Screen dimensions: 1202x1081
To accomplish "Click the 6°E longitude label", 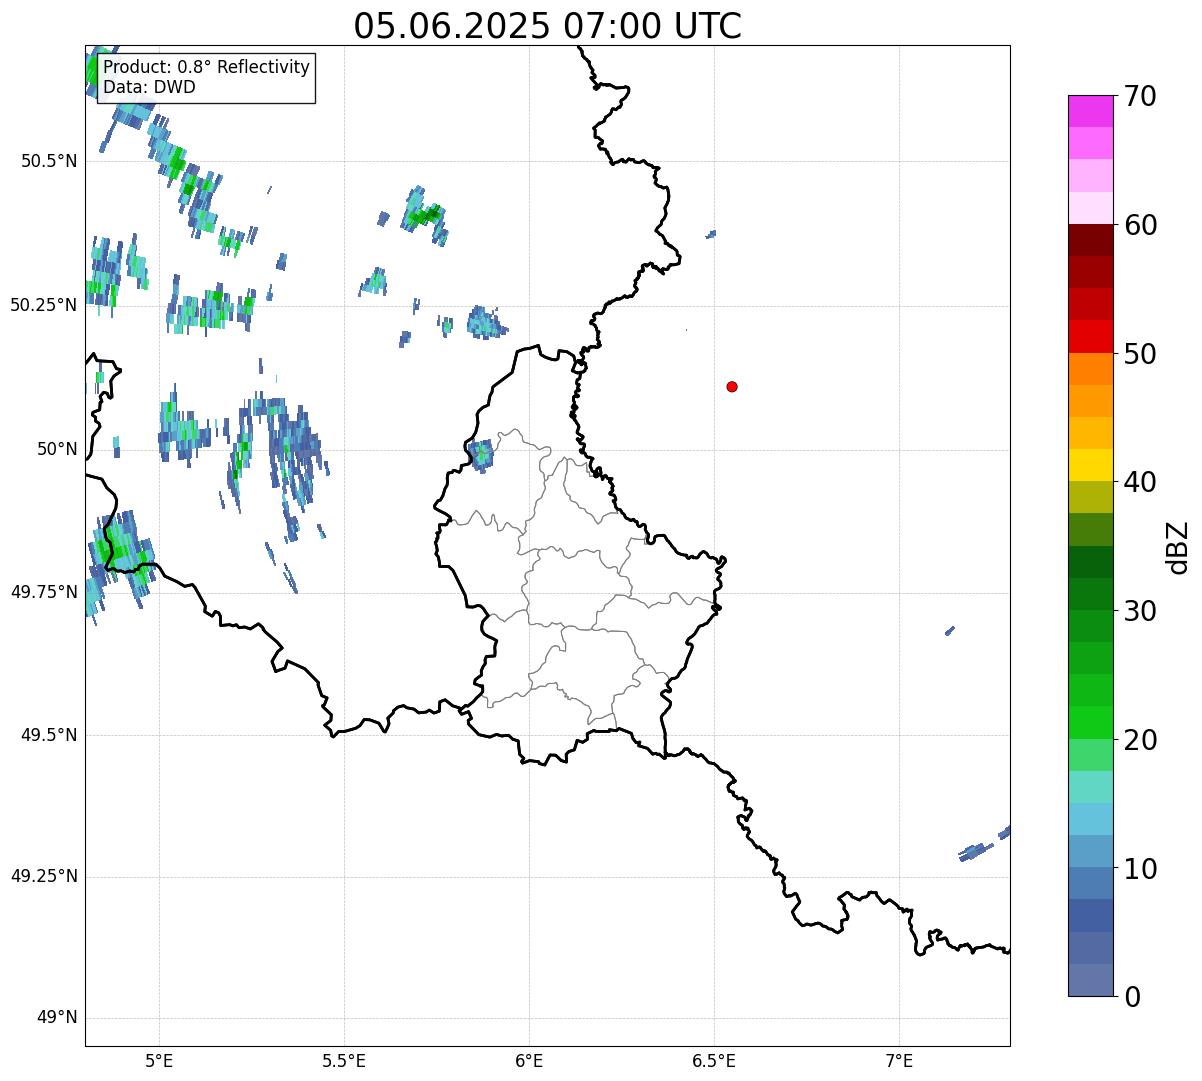I will pos(529,1061).
